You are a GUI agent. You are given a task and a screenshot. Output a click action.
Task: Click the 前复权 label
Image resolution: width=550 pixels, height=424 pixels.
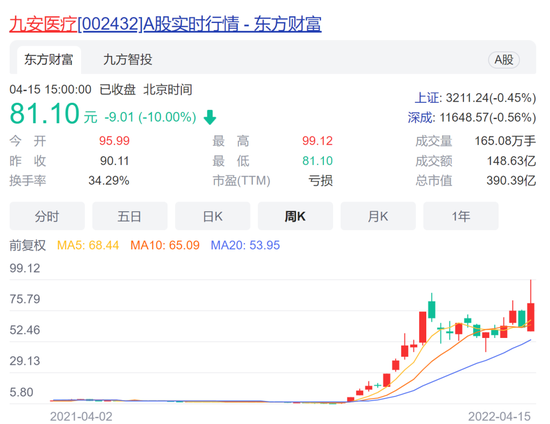28,245
